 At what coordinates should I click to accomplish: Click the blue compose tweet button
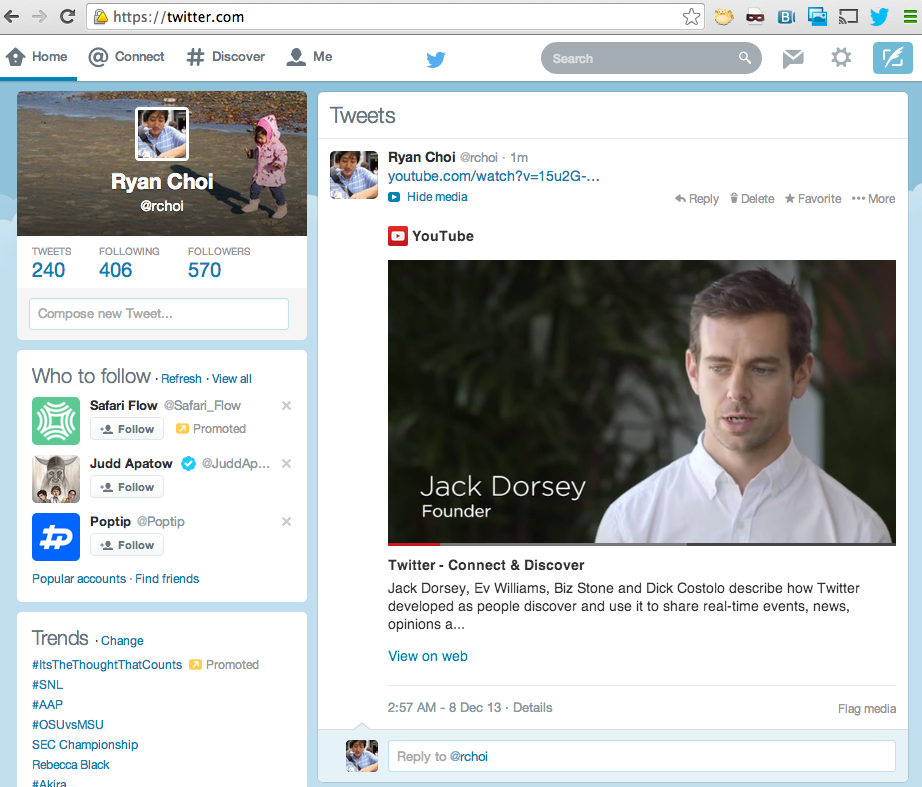point(893,58)
